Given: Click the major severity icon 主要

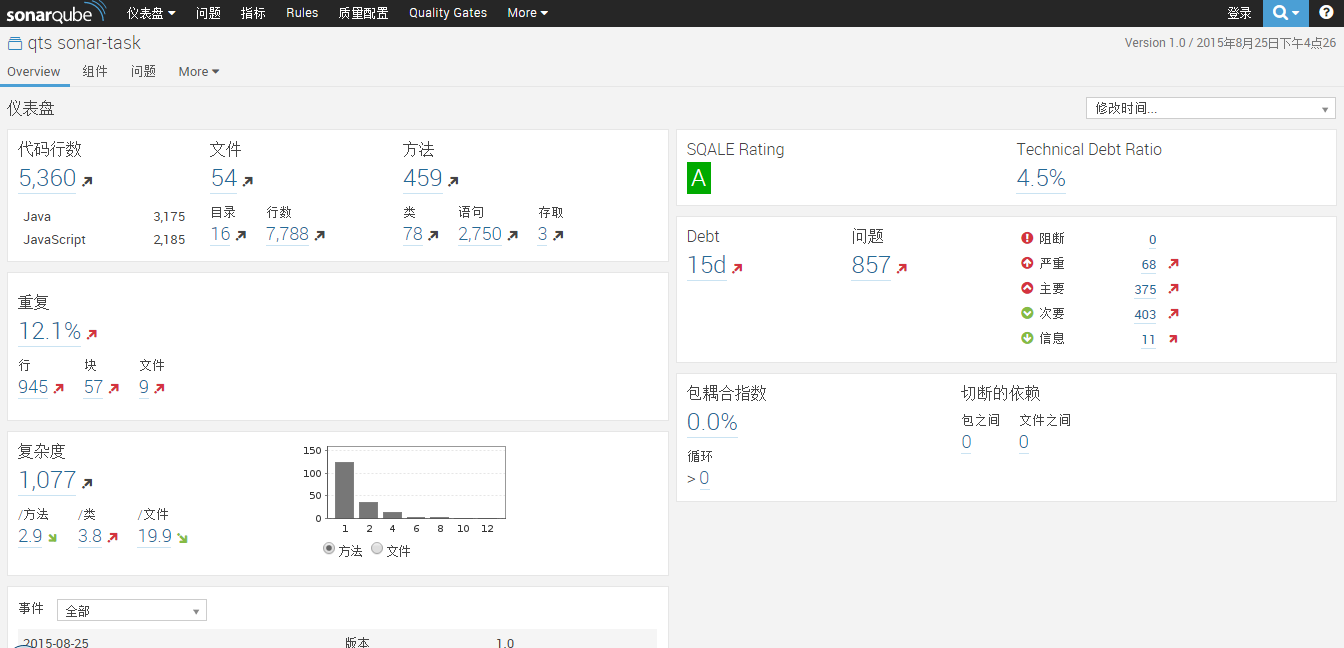Looking at the screenshot, I should coord(1027,289).
